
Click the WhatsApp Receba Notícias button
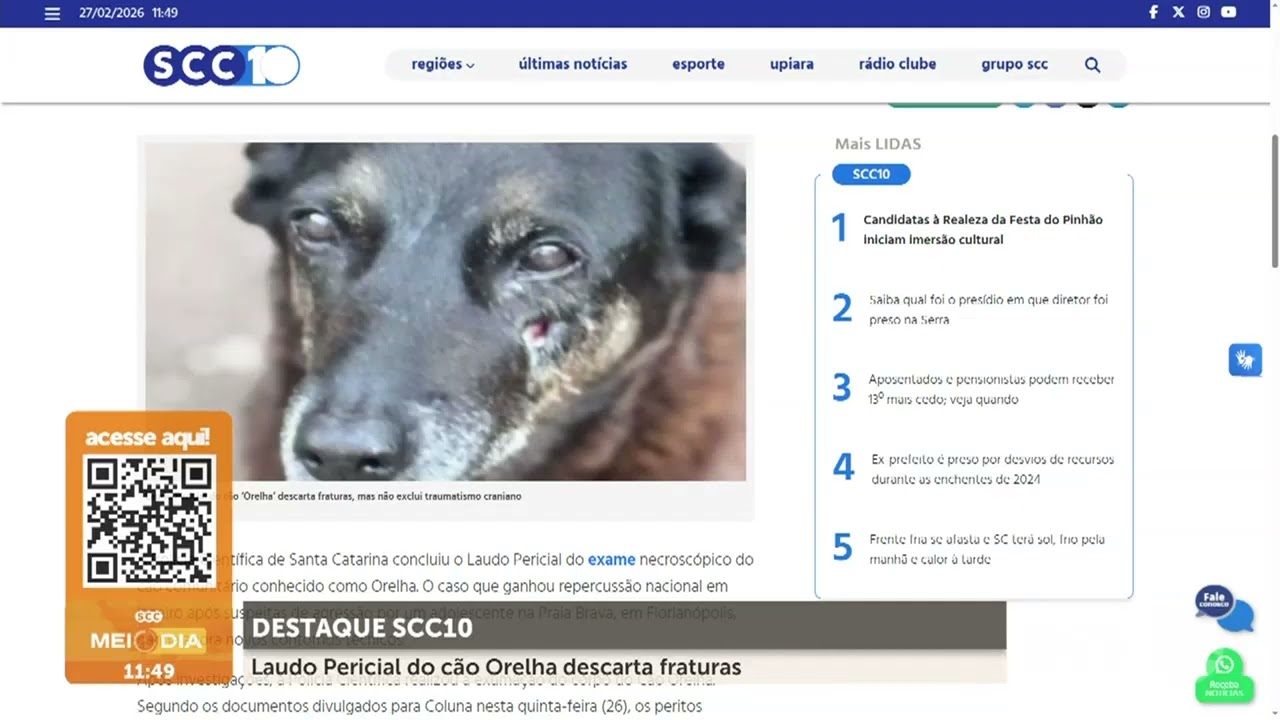pos(1224,676)
